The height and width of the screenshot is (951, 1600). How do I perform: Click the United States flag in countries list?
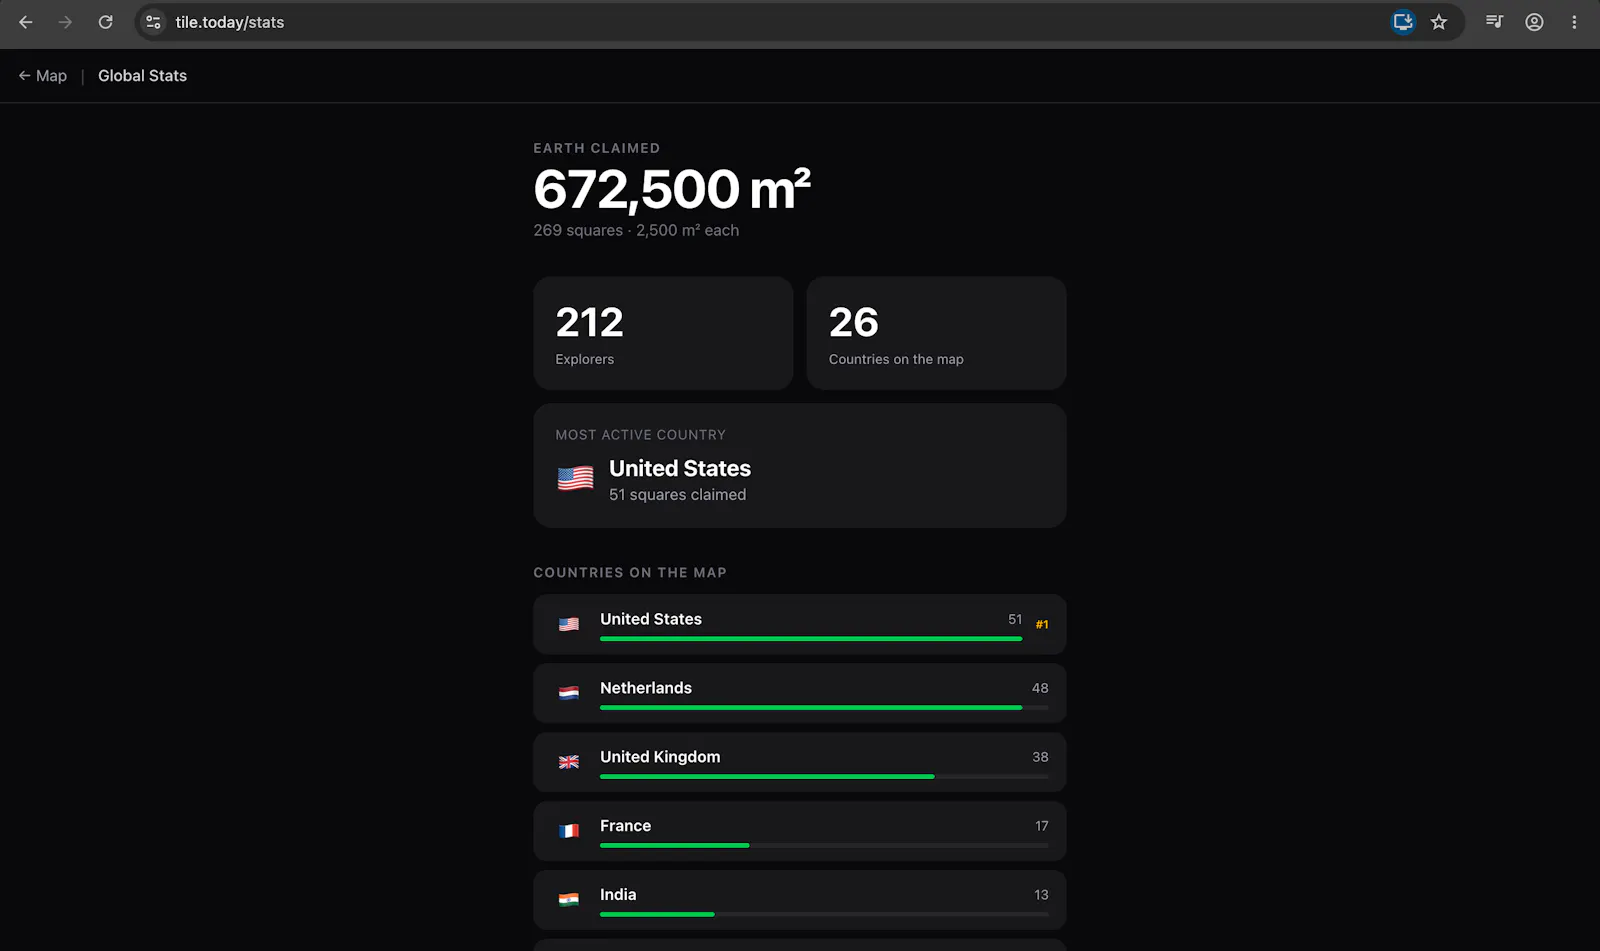[x=569, y=624]
